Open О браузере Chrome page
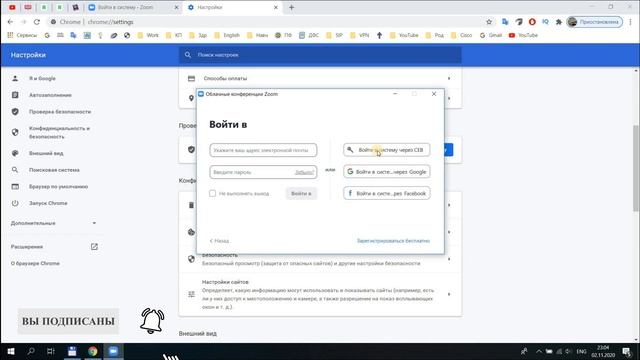 pyautogui.click(x=35, y=263)
